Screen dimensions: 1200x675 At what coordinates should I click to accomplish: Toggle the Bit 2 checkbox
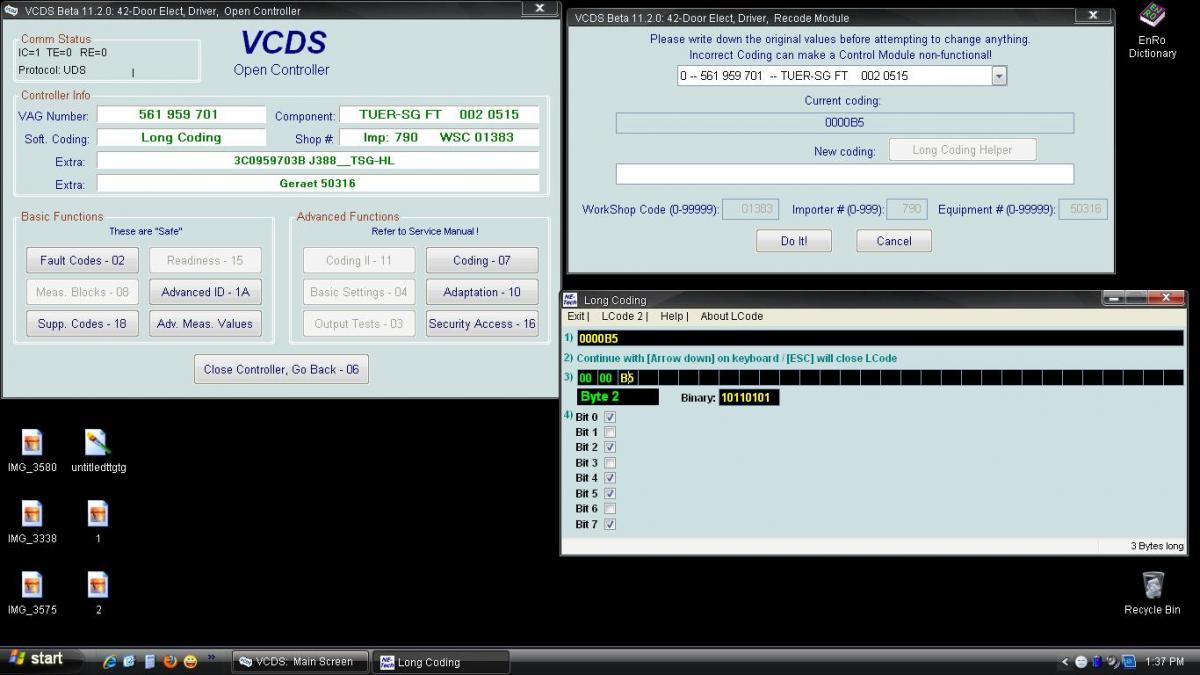click(x=610, y=447)
